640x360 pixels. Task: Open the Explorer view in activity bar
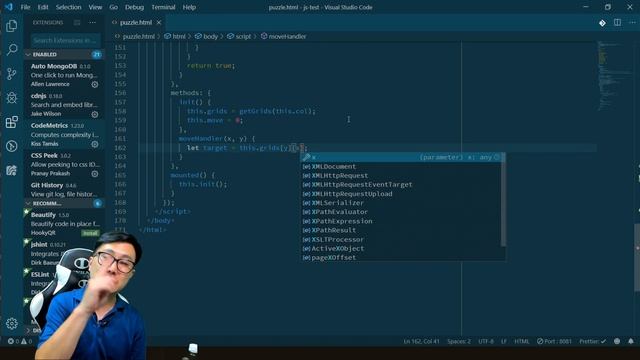[11, 26]
